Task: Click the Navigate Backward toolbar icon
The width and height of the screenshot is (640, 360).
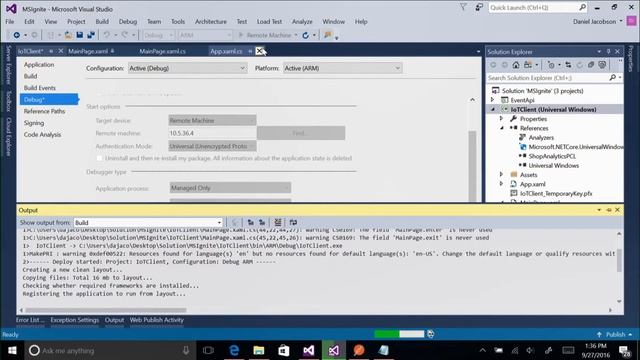Action: coord(17,35)
